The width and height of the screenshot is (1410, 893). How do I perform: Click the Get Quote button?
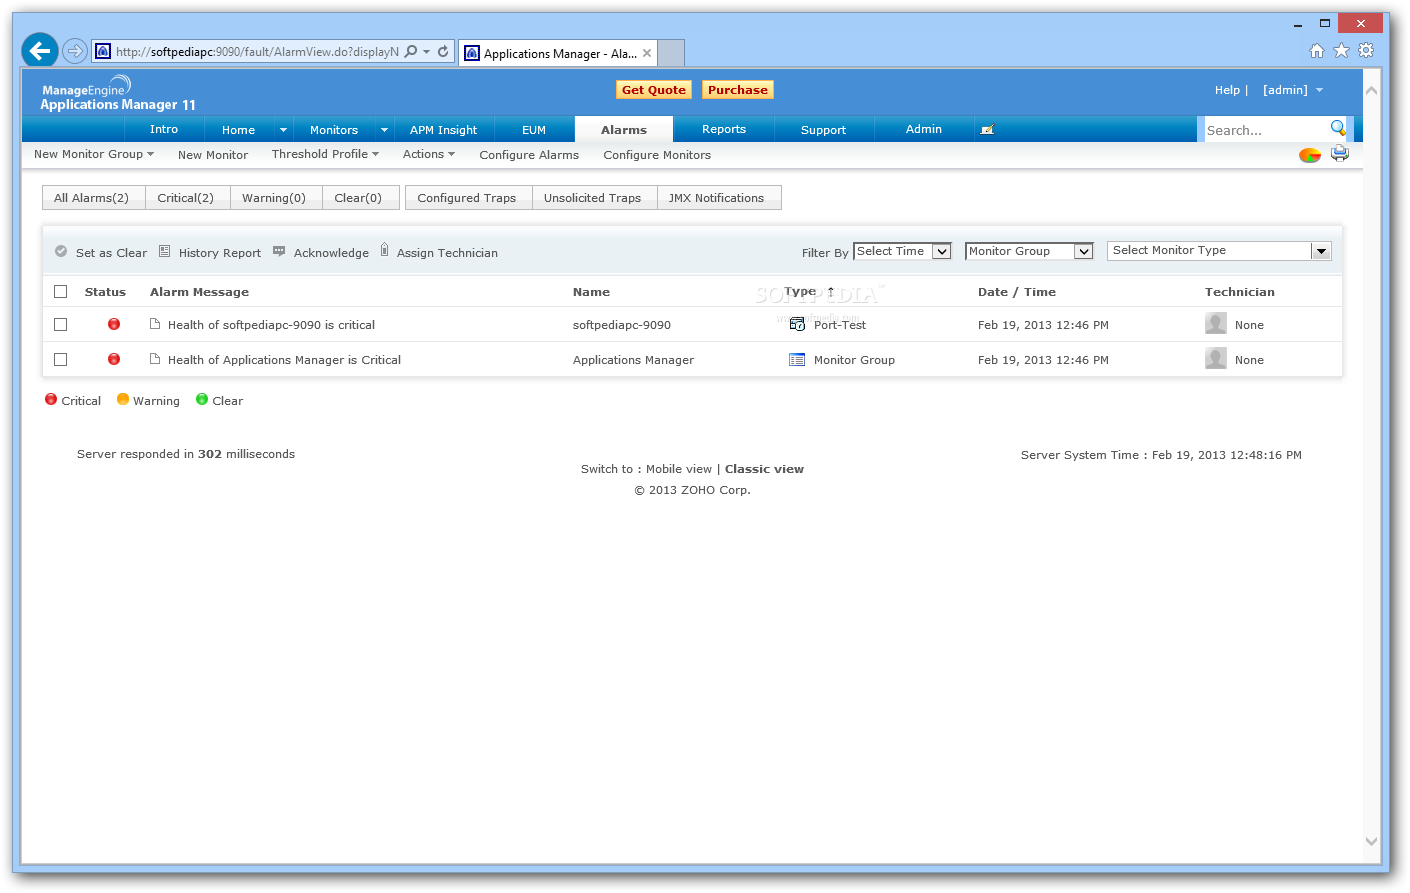tap(654, 90)
